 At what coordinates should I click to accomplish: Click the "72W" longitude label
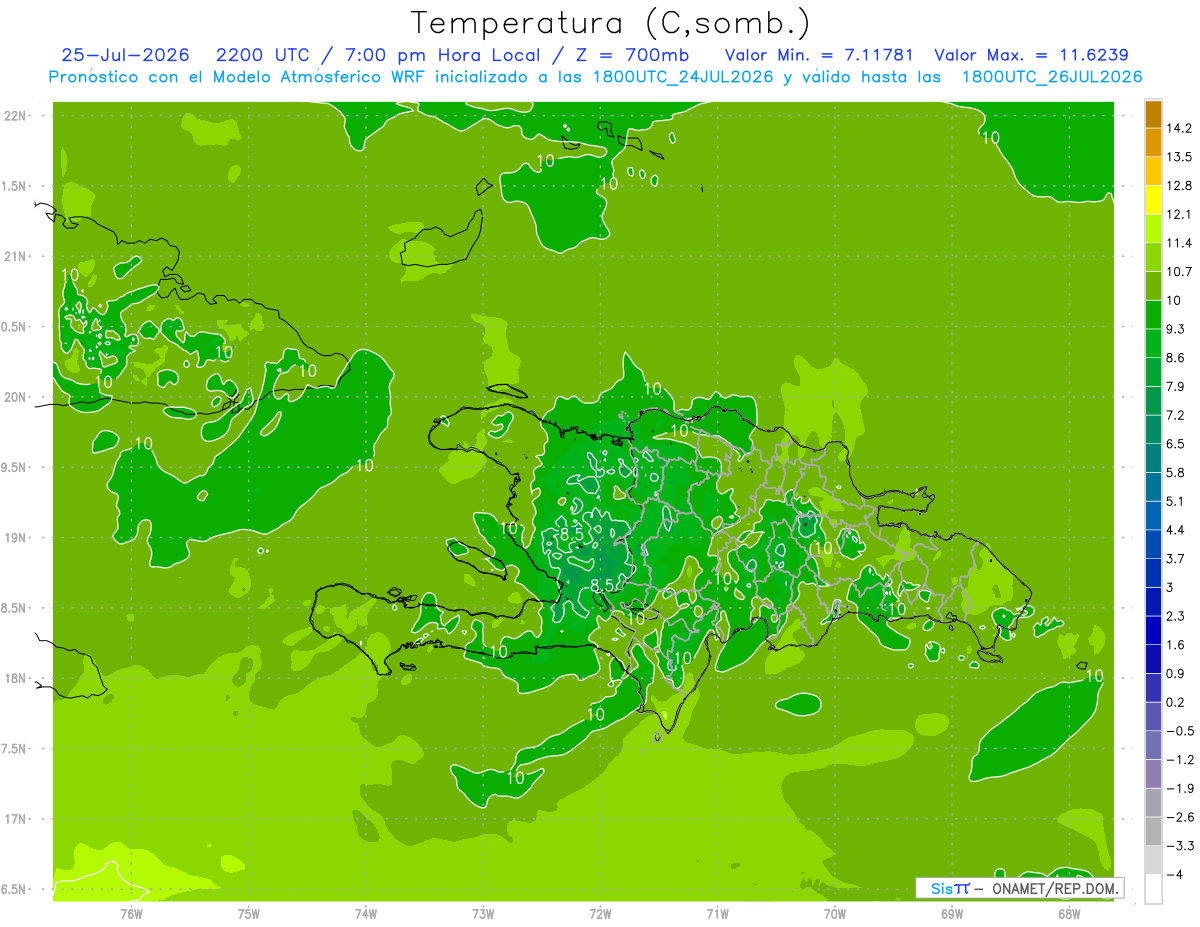pyautogui.click(x=600, y=914)
